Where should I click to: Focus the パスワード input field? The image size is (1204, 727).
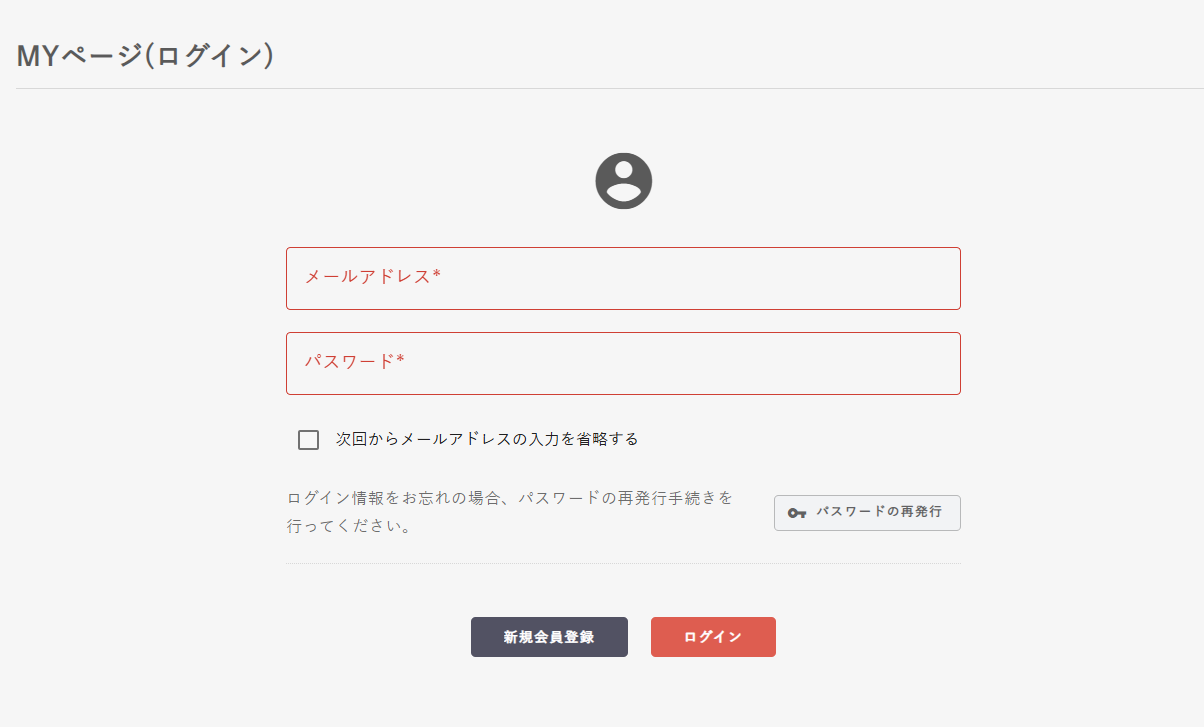click(623, 363)
